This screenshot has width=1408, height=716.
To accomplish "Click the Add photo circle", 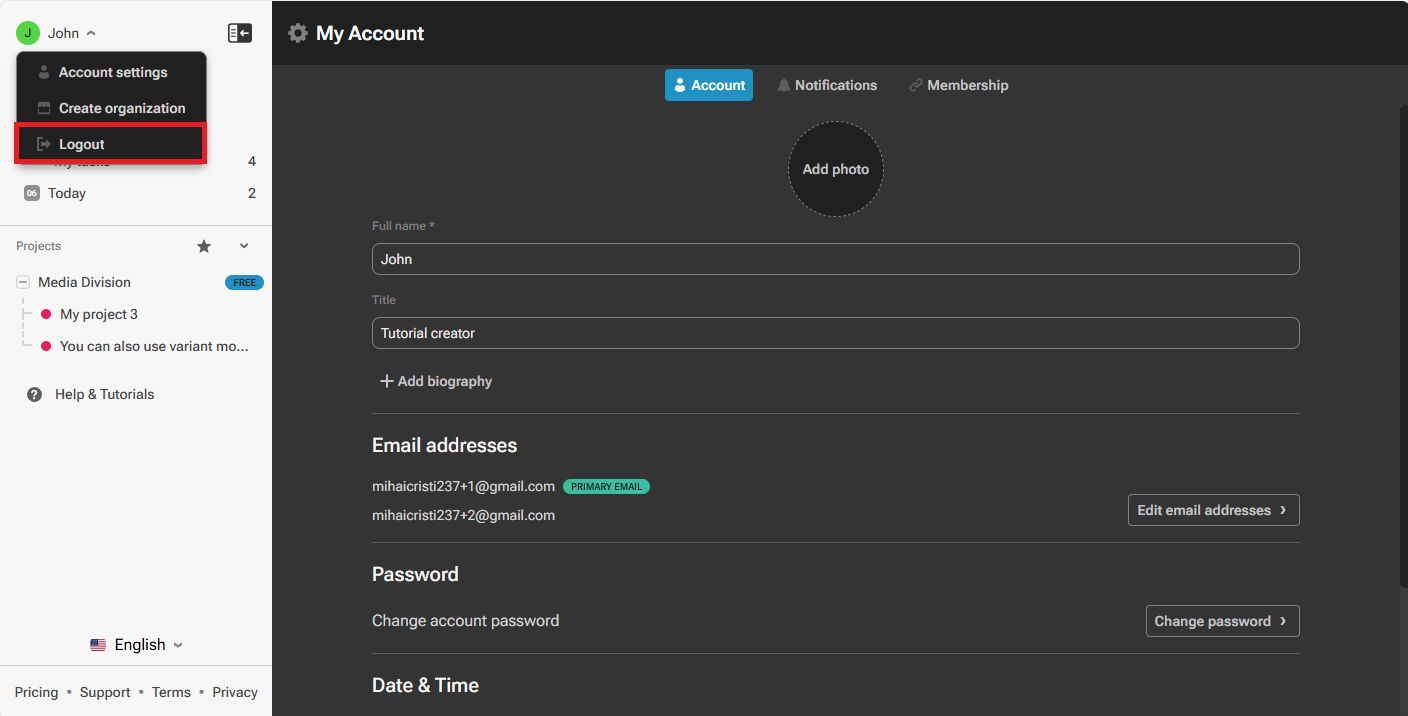I will click(835, 168).
